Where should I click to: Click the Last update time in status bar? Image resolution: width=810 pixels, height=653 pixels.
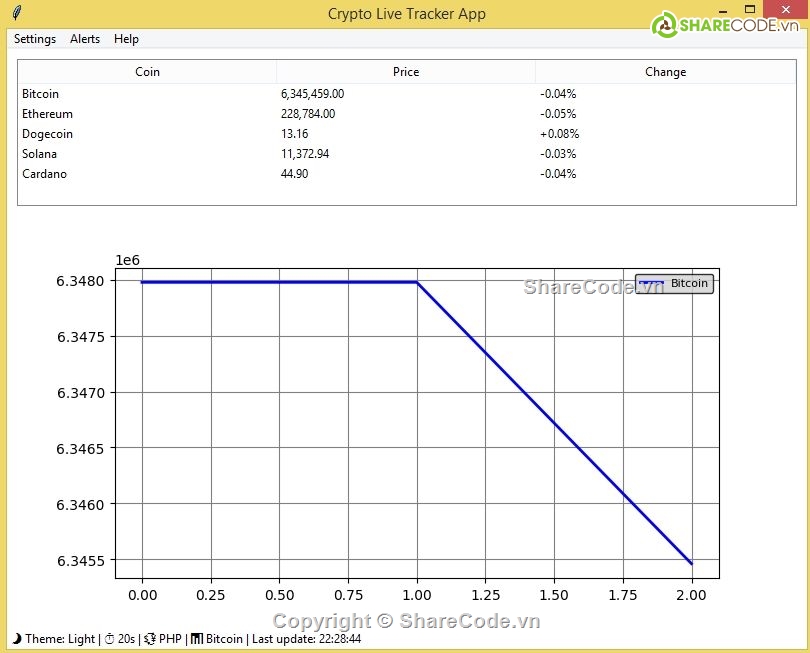[x=306, y=638]
